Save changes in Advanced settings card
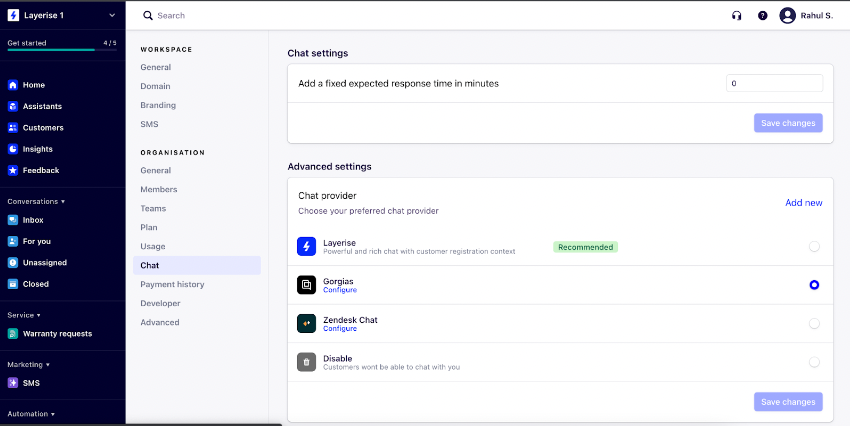The image size is (852, 426). pos(788,402)
